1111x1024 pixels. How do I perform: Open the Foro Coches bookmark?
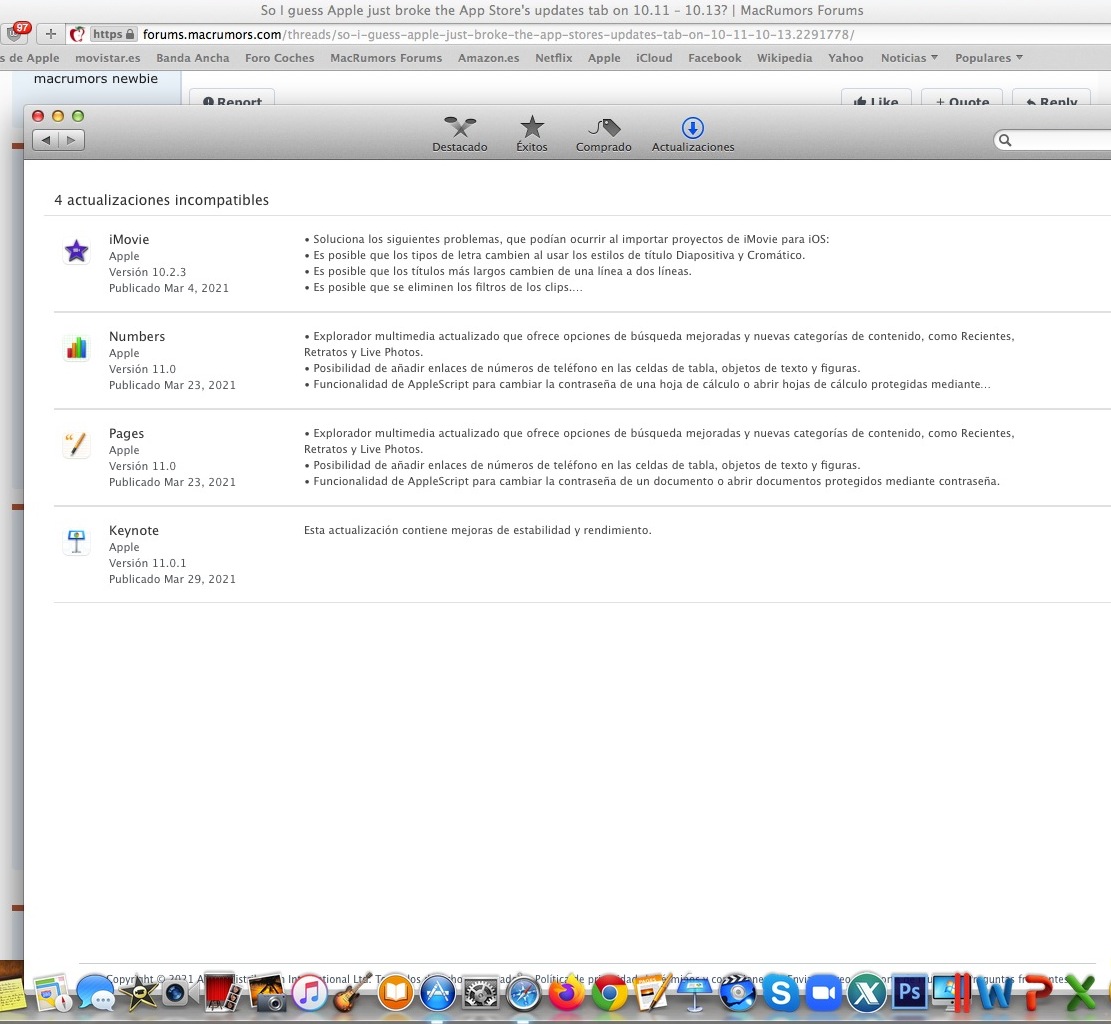click(279, 58)
